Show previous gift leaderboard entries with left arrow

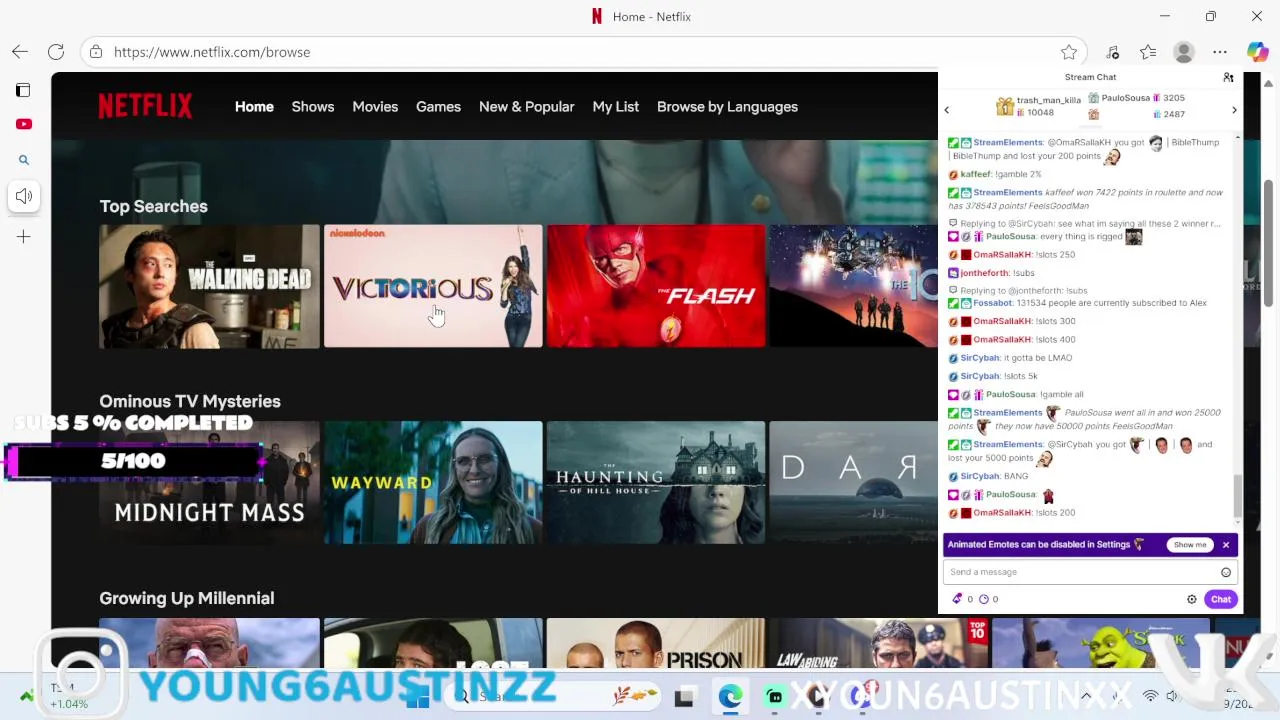947,110
